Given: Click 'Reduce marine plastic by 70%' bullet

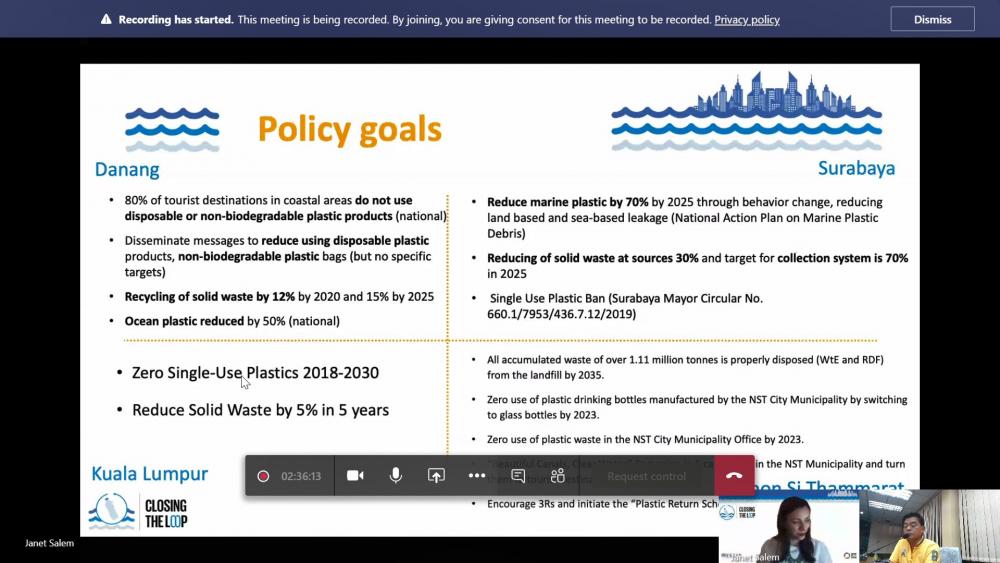Looking at the screenshot, I should pos(685,218).
